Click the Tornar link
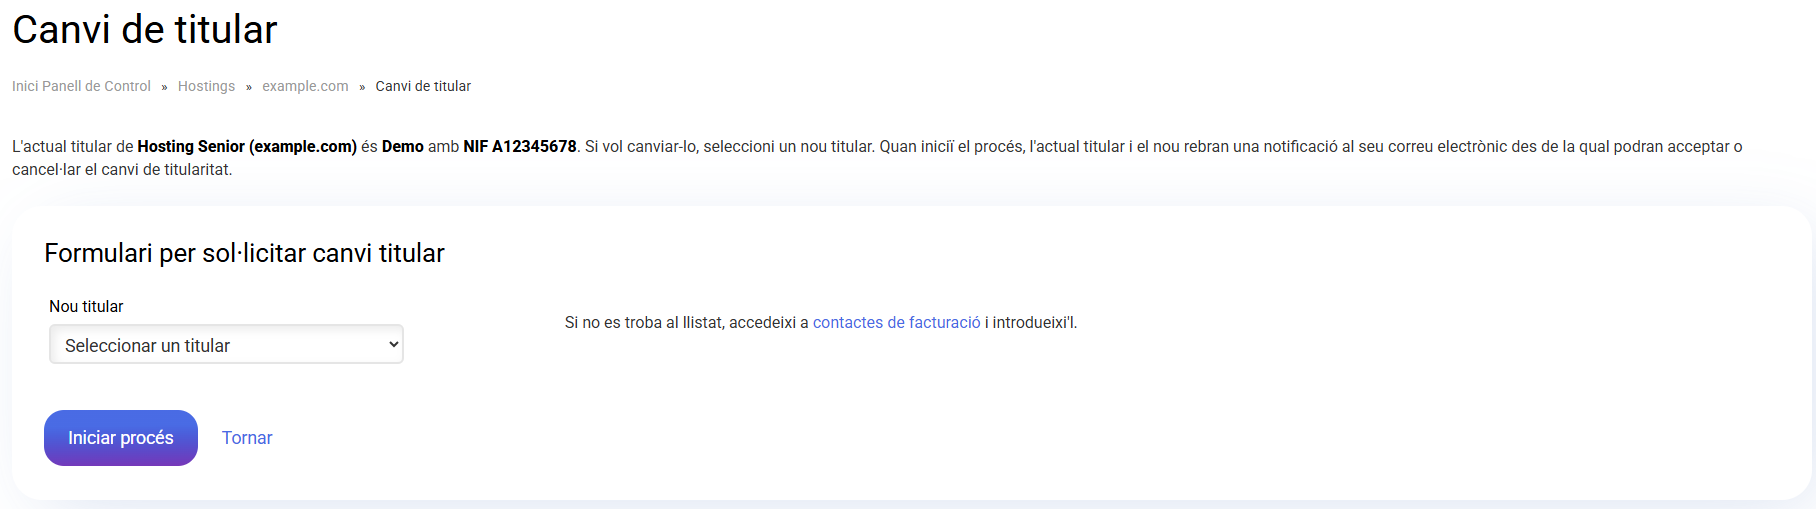Image resolution: width=1816 pixels, height=509 pixels. pyautogui.click(x=247, y=438)
